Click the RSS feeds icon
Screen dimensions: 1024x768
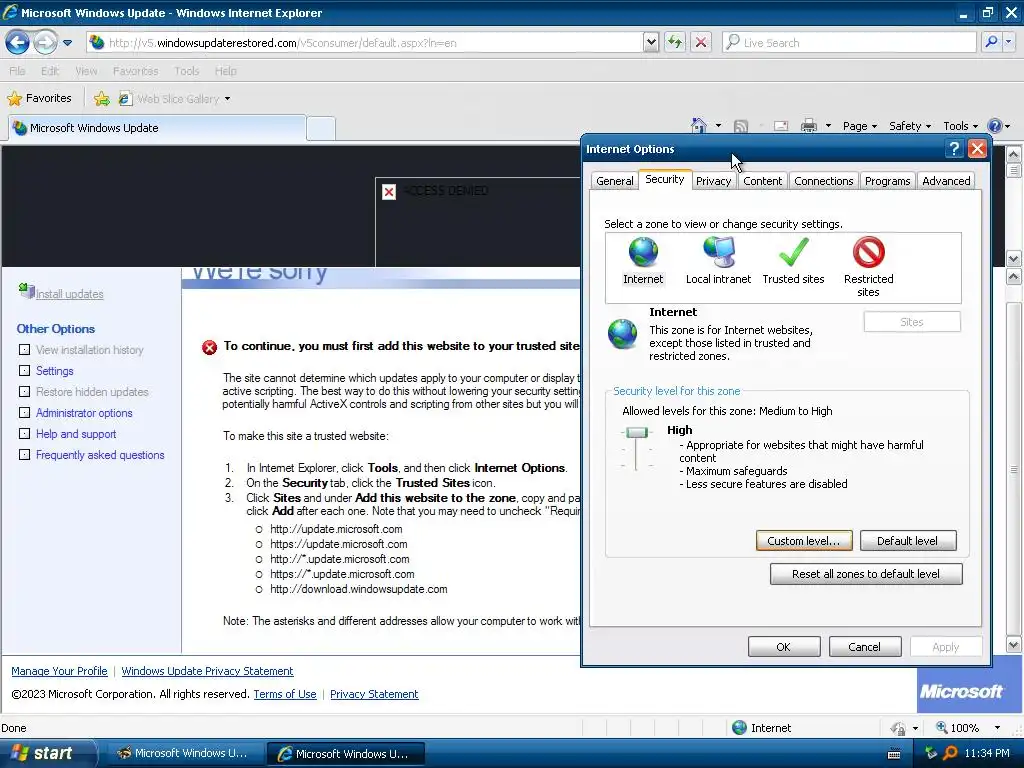point(741,126)
